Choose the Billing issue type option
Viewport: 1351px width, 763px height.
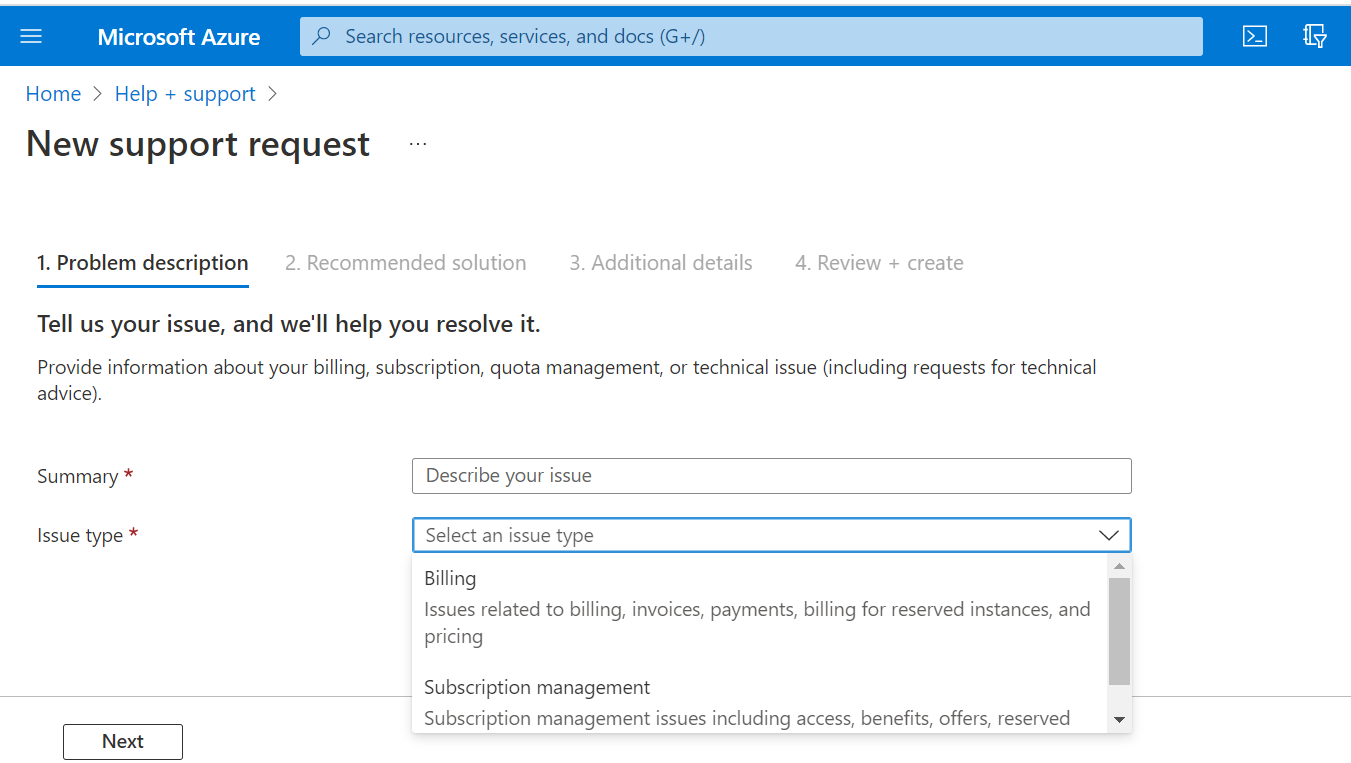[x=760, y=607]
